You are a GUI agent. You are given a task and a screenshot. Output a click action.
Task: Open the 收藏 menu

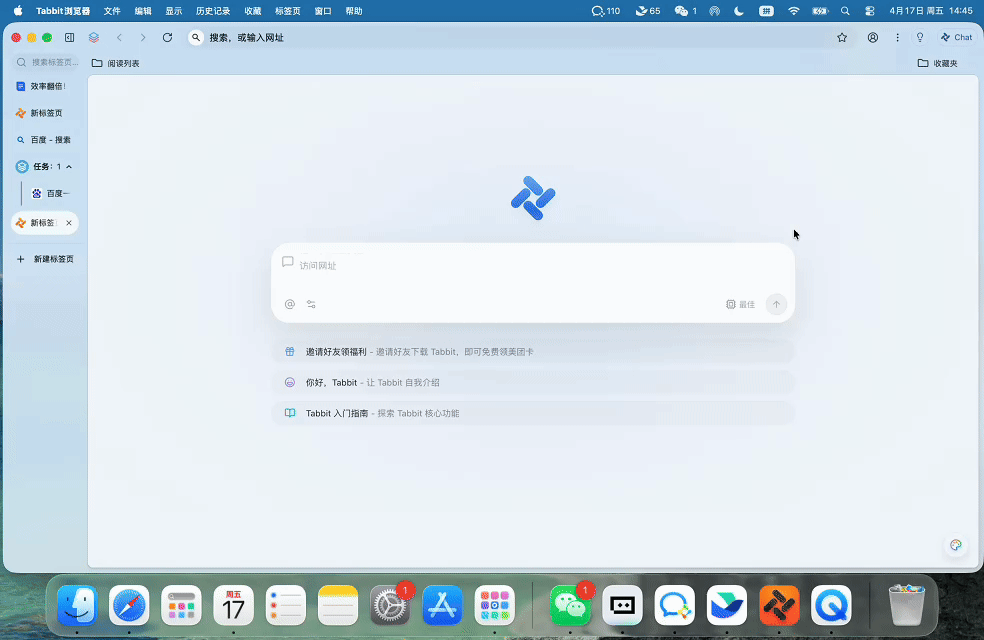pyautogui.click(x=253, y=11)
